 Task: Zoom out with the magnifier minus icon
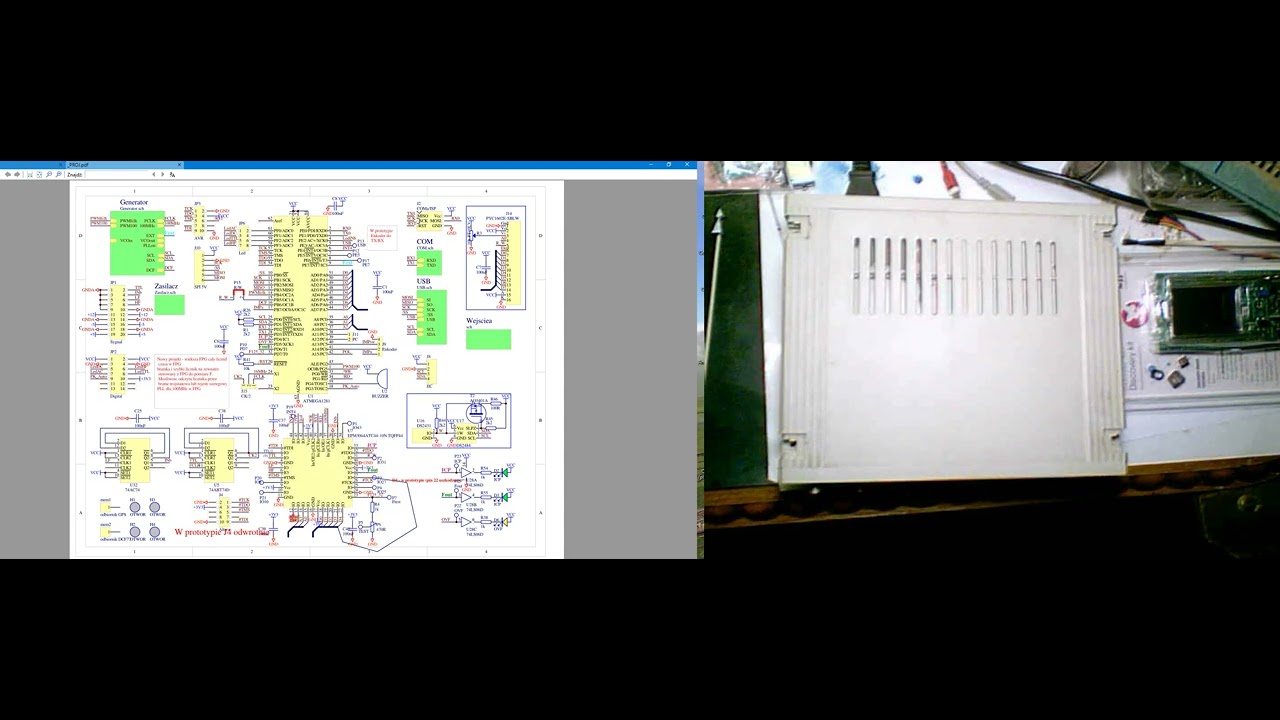(49, 174)
